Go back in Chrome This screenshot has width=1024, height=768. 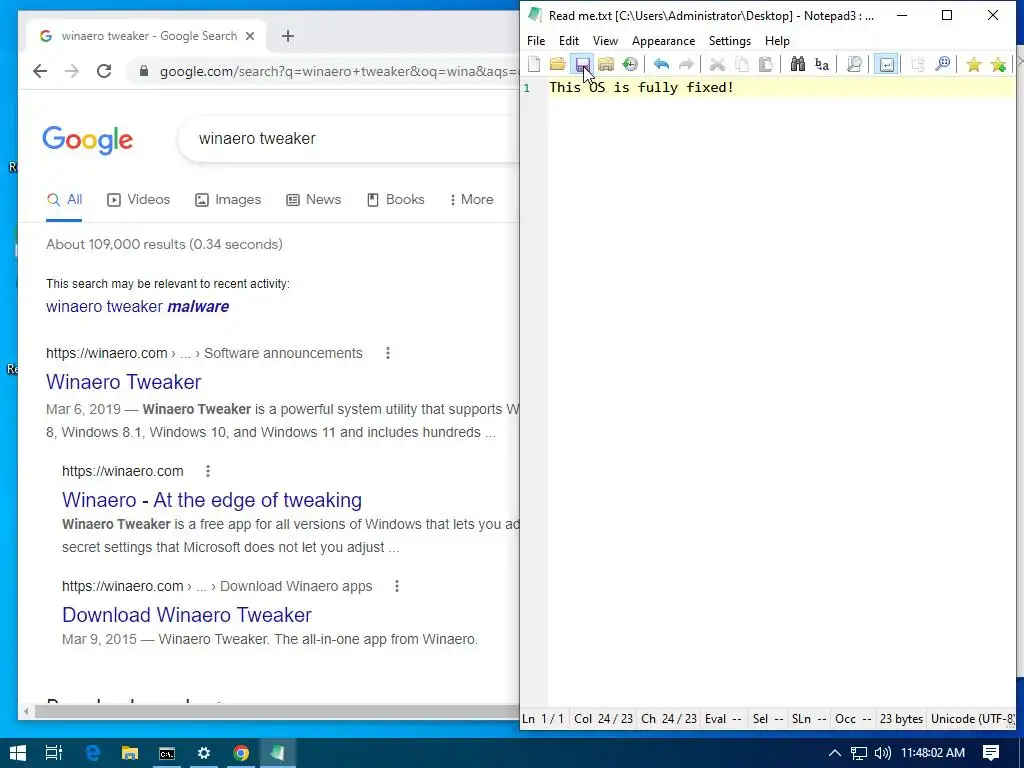[40, 71]
